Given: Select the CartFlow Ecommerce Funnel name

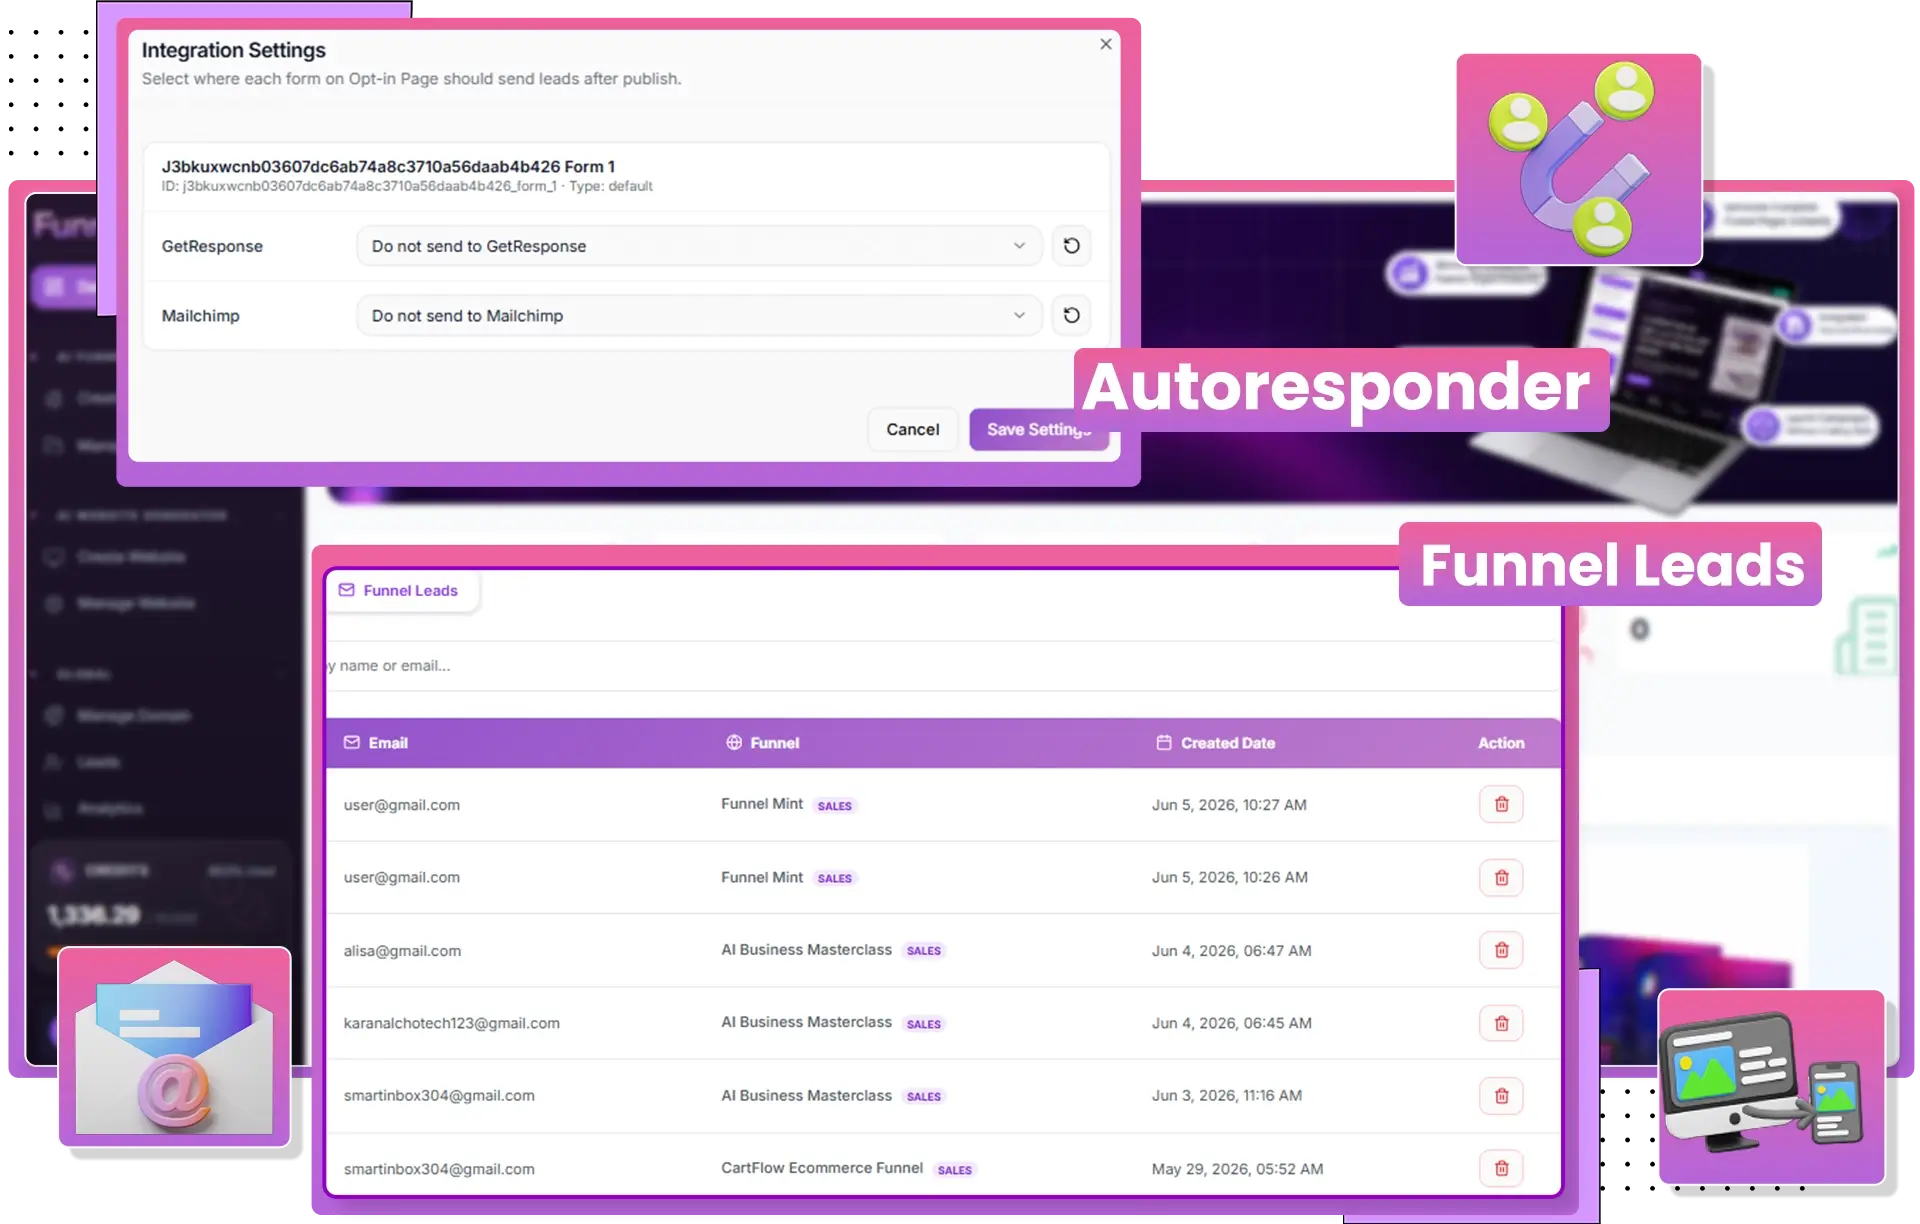Looking at the screenshot, I should tap(821, 1168).
